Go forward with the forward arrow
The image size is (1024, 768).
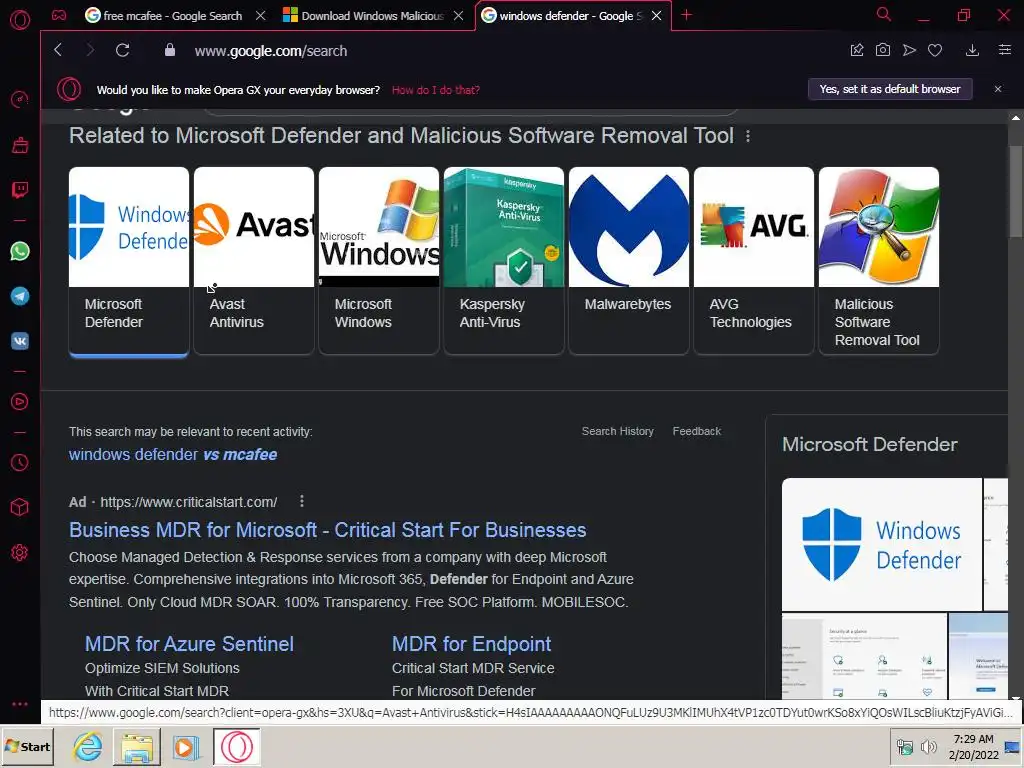pos(90,50)
